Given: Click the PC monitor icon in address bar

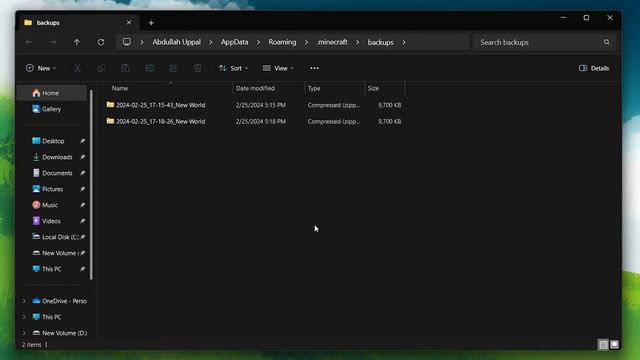Looking at the screenshot, I should [x=127, y=42].
